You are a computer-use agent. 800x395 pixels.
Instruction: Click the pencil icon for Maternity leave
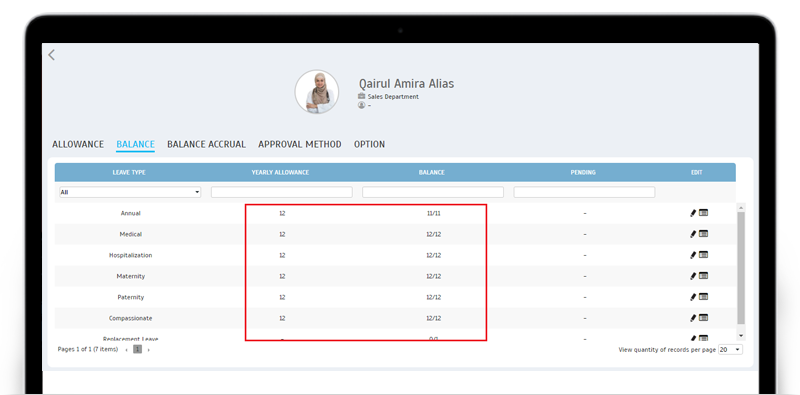click(693, 276)
